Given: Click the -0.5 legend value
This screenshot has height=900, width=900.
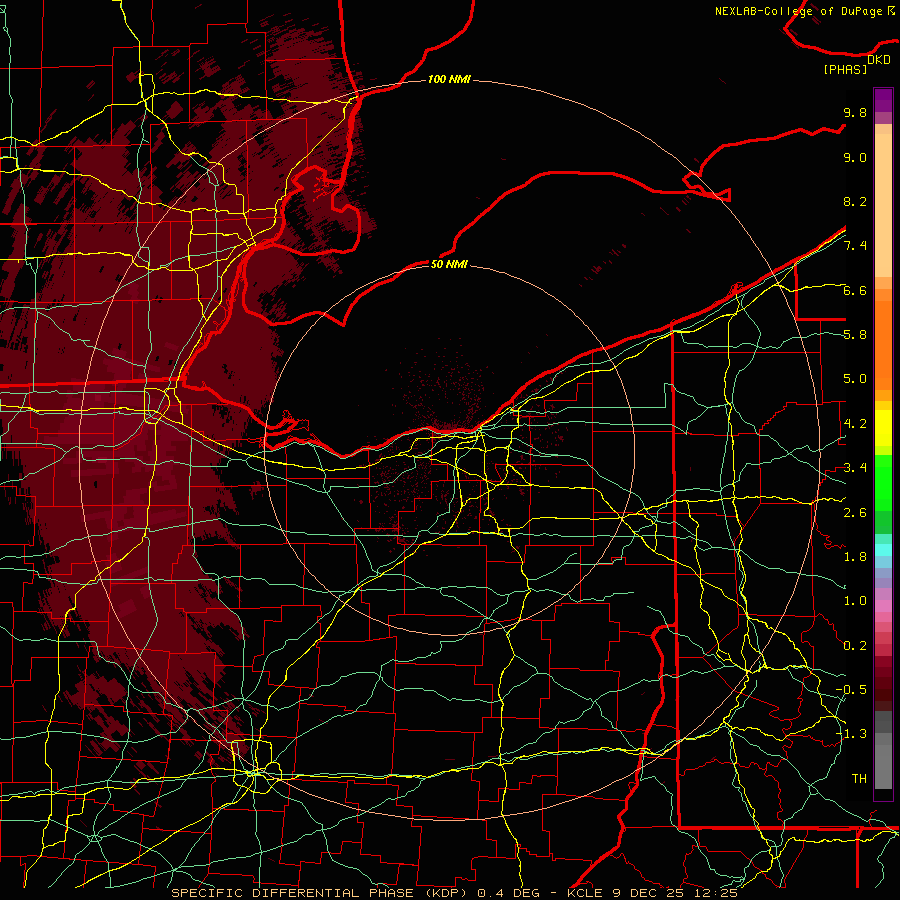Looking at the screenshot, I should click(x=851, y=690).
